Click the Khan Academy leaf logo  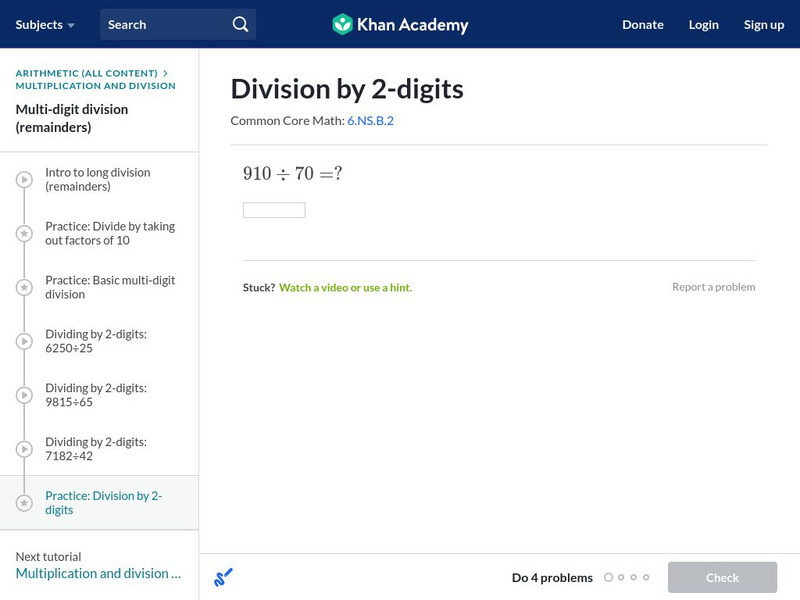(x=342, y=24)
